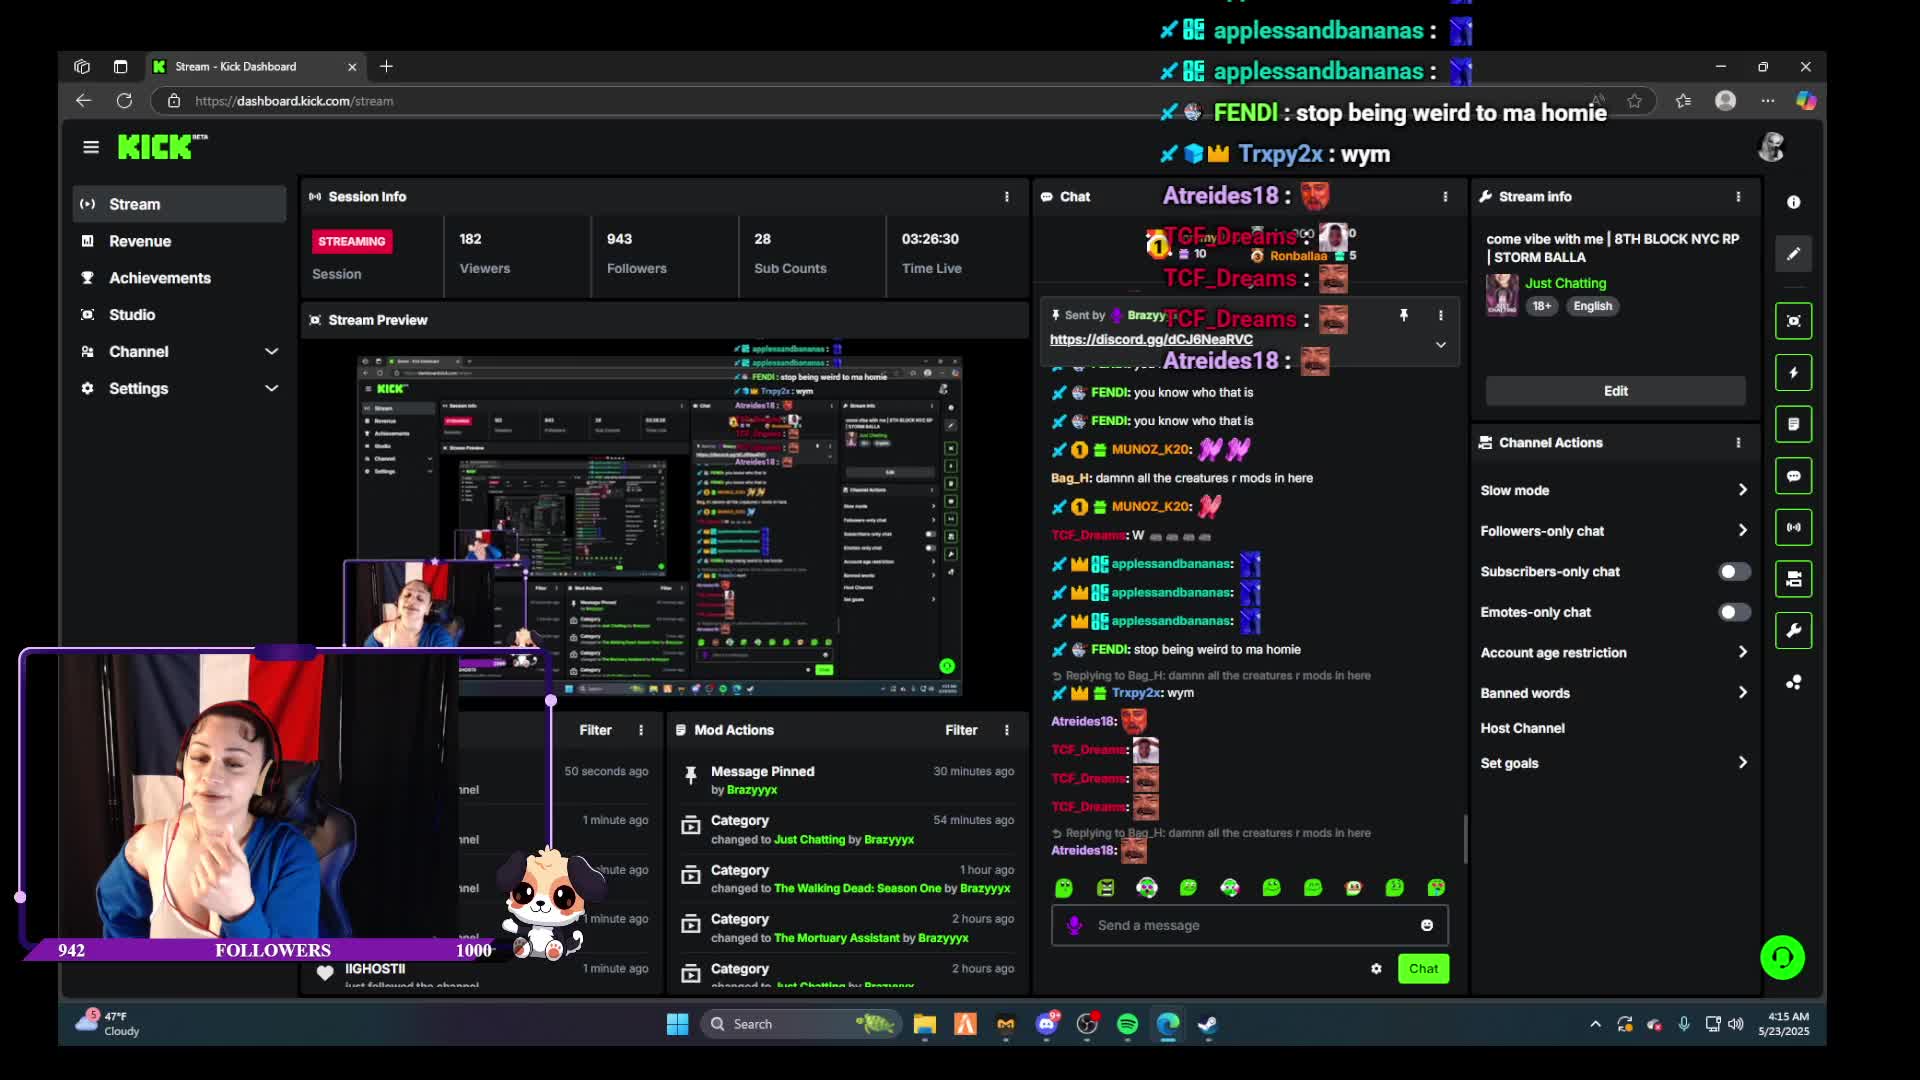The image size is (1920, 1080).
Task: Toggle the chat bubble widget icon
Action: coord(1794,476)
